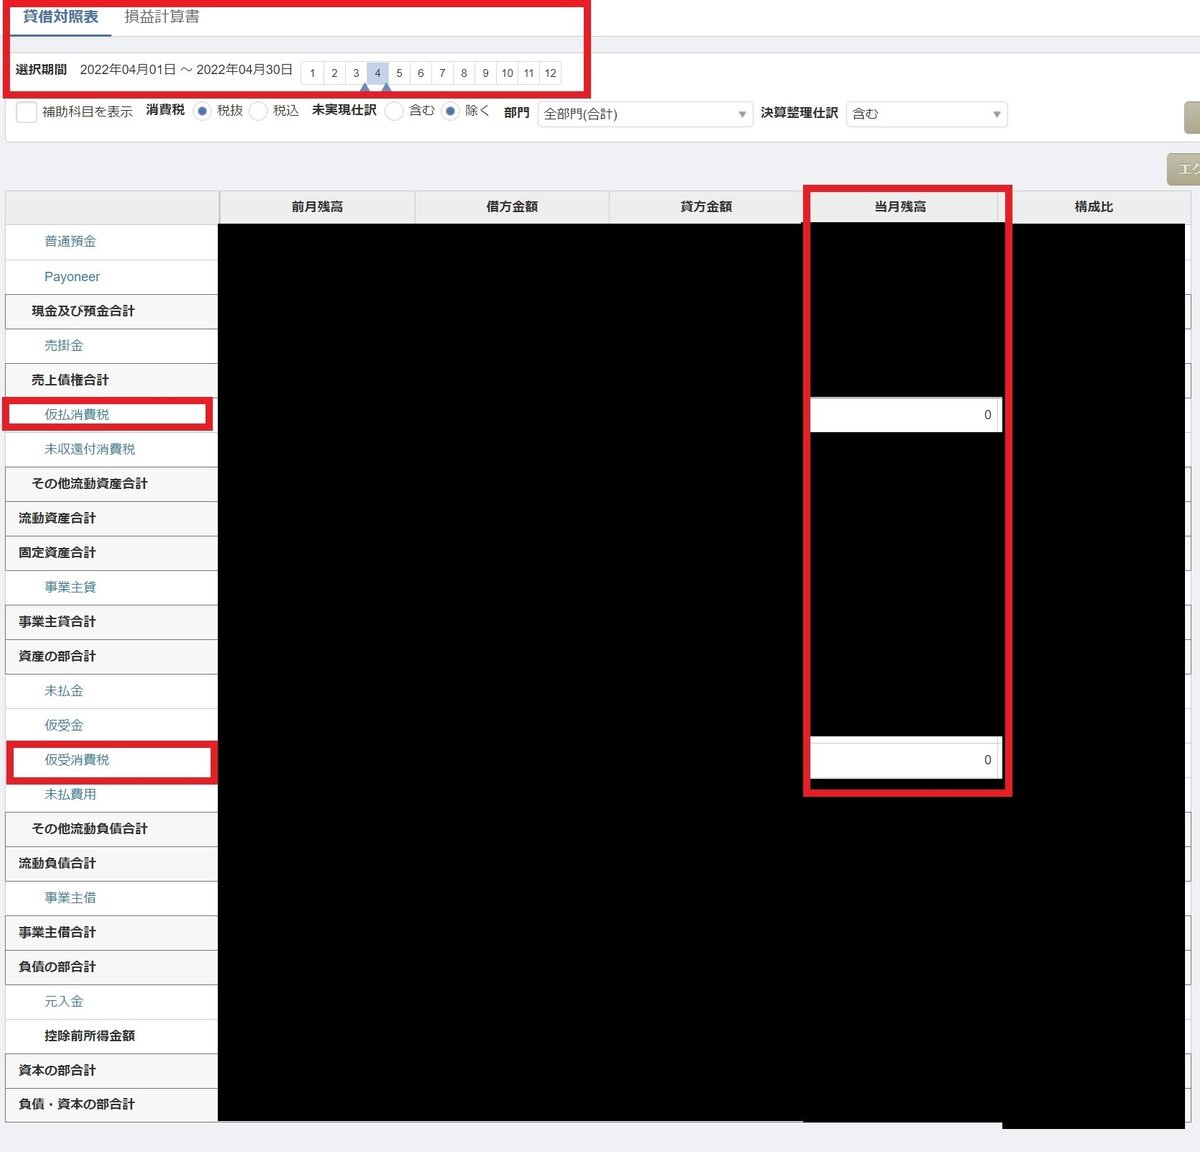Open the 事業主貸 account link
1200x1152 pixels.
[x=70, y=588]
